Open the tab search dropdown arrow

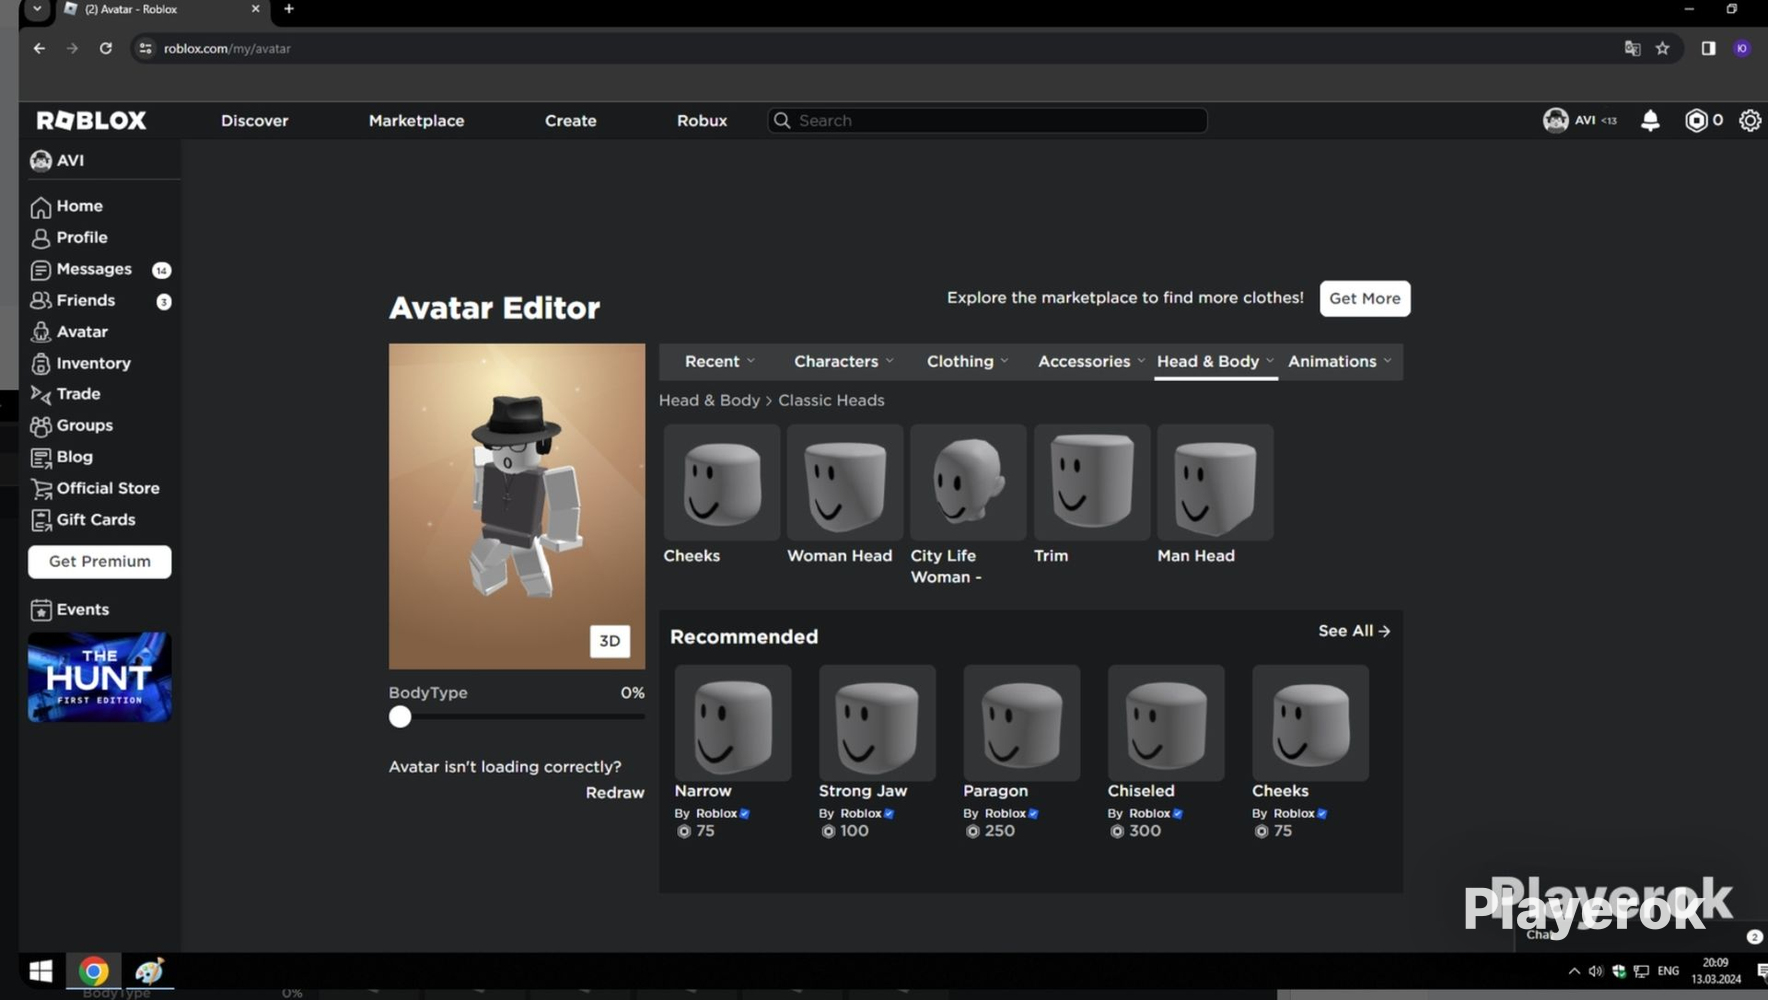point(37,9)
